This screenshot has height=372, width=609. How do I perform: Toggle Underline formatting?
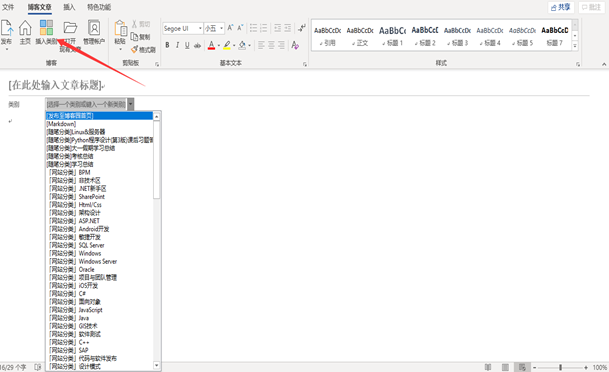pyautogui.click(x=187, y=45)
